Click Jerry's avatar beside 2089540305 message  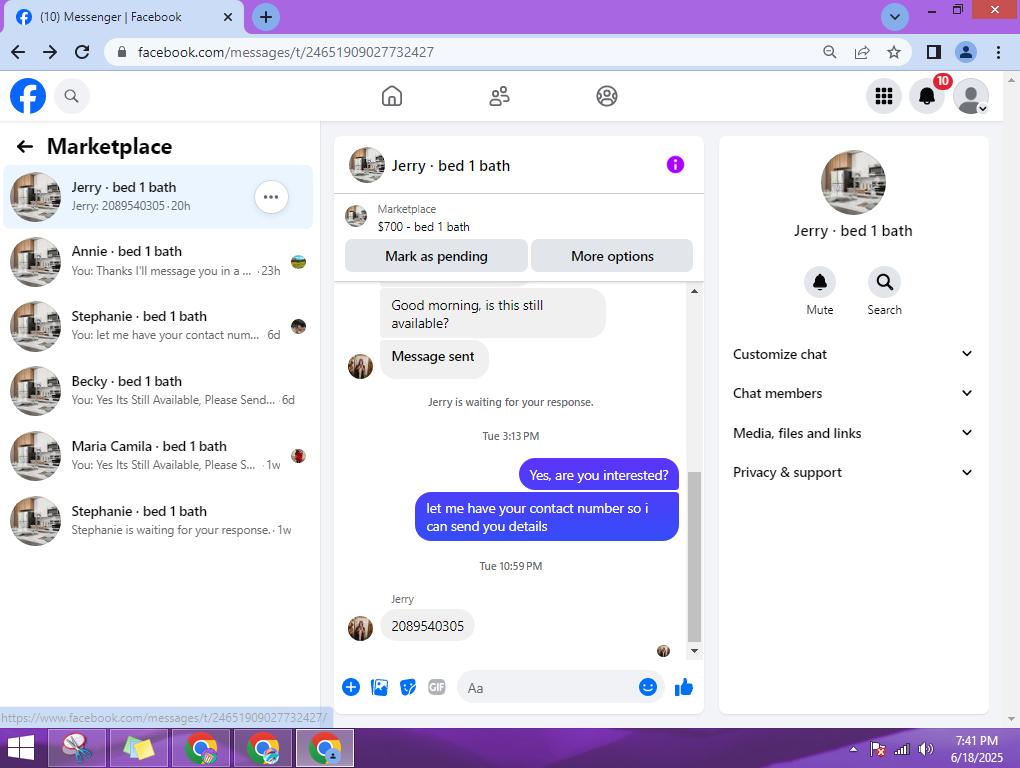click(360, 628)
